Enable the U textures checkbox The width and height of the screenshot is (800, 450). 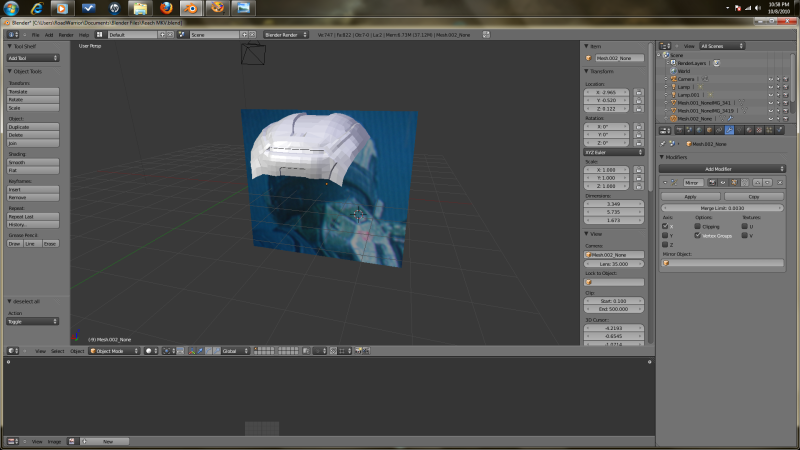click(744, 226)
